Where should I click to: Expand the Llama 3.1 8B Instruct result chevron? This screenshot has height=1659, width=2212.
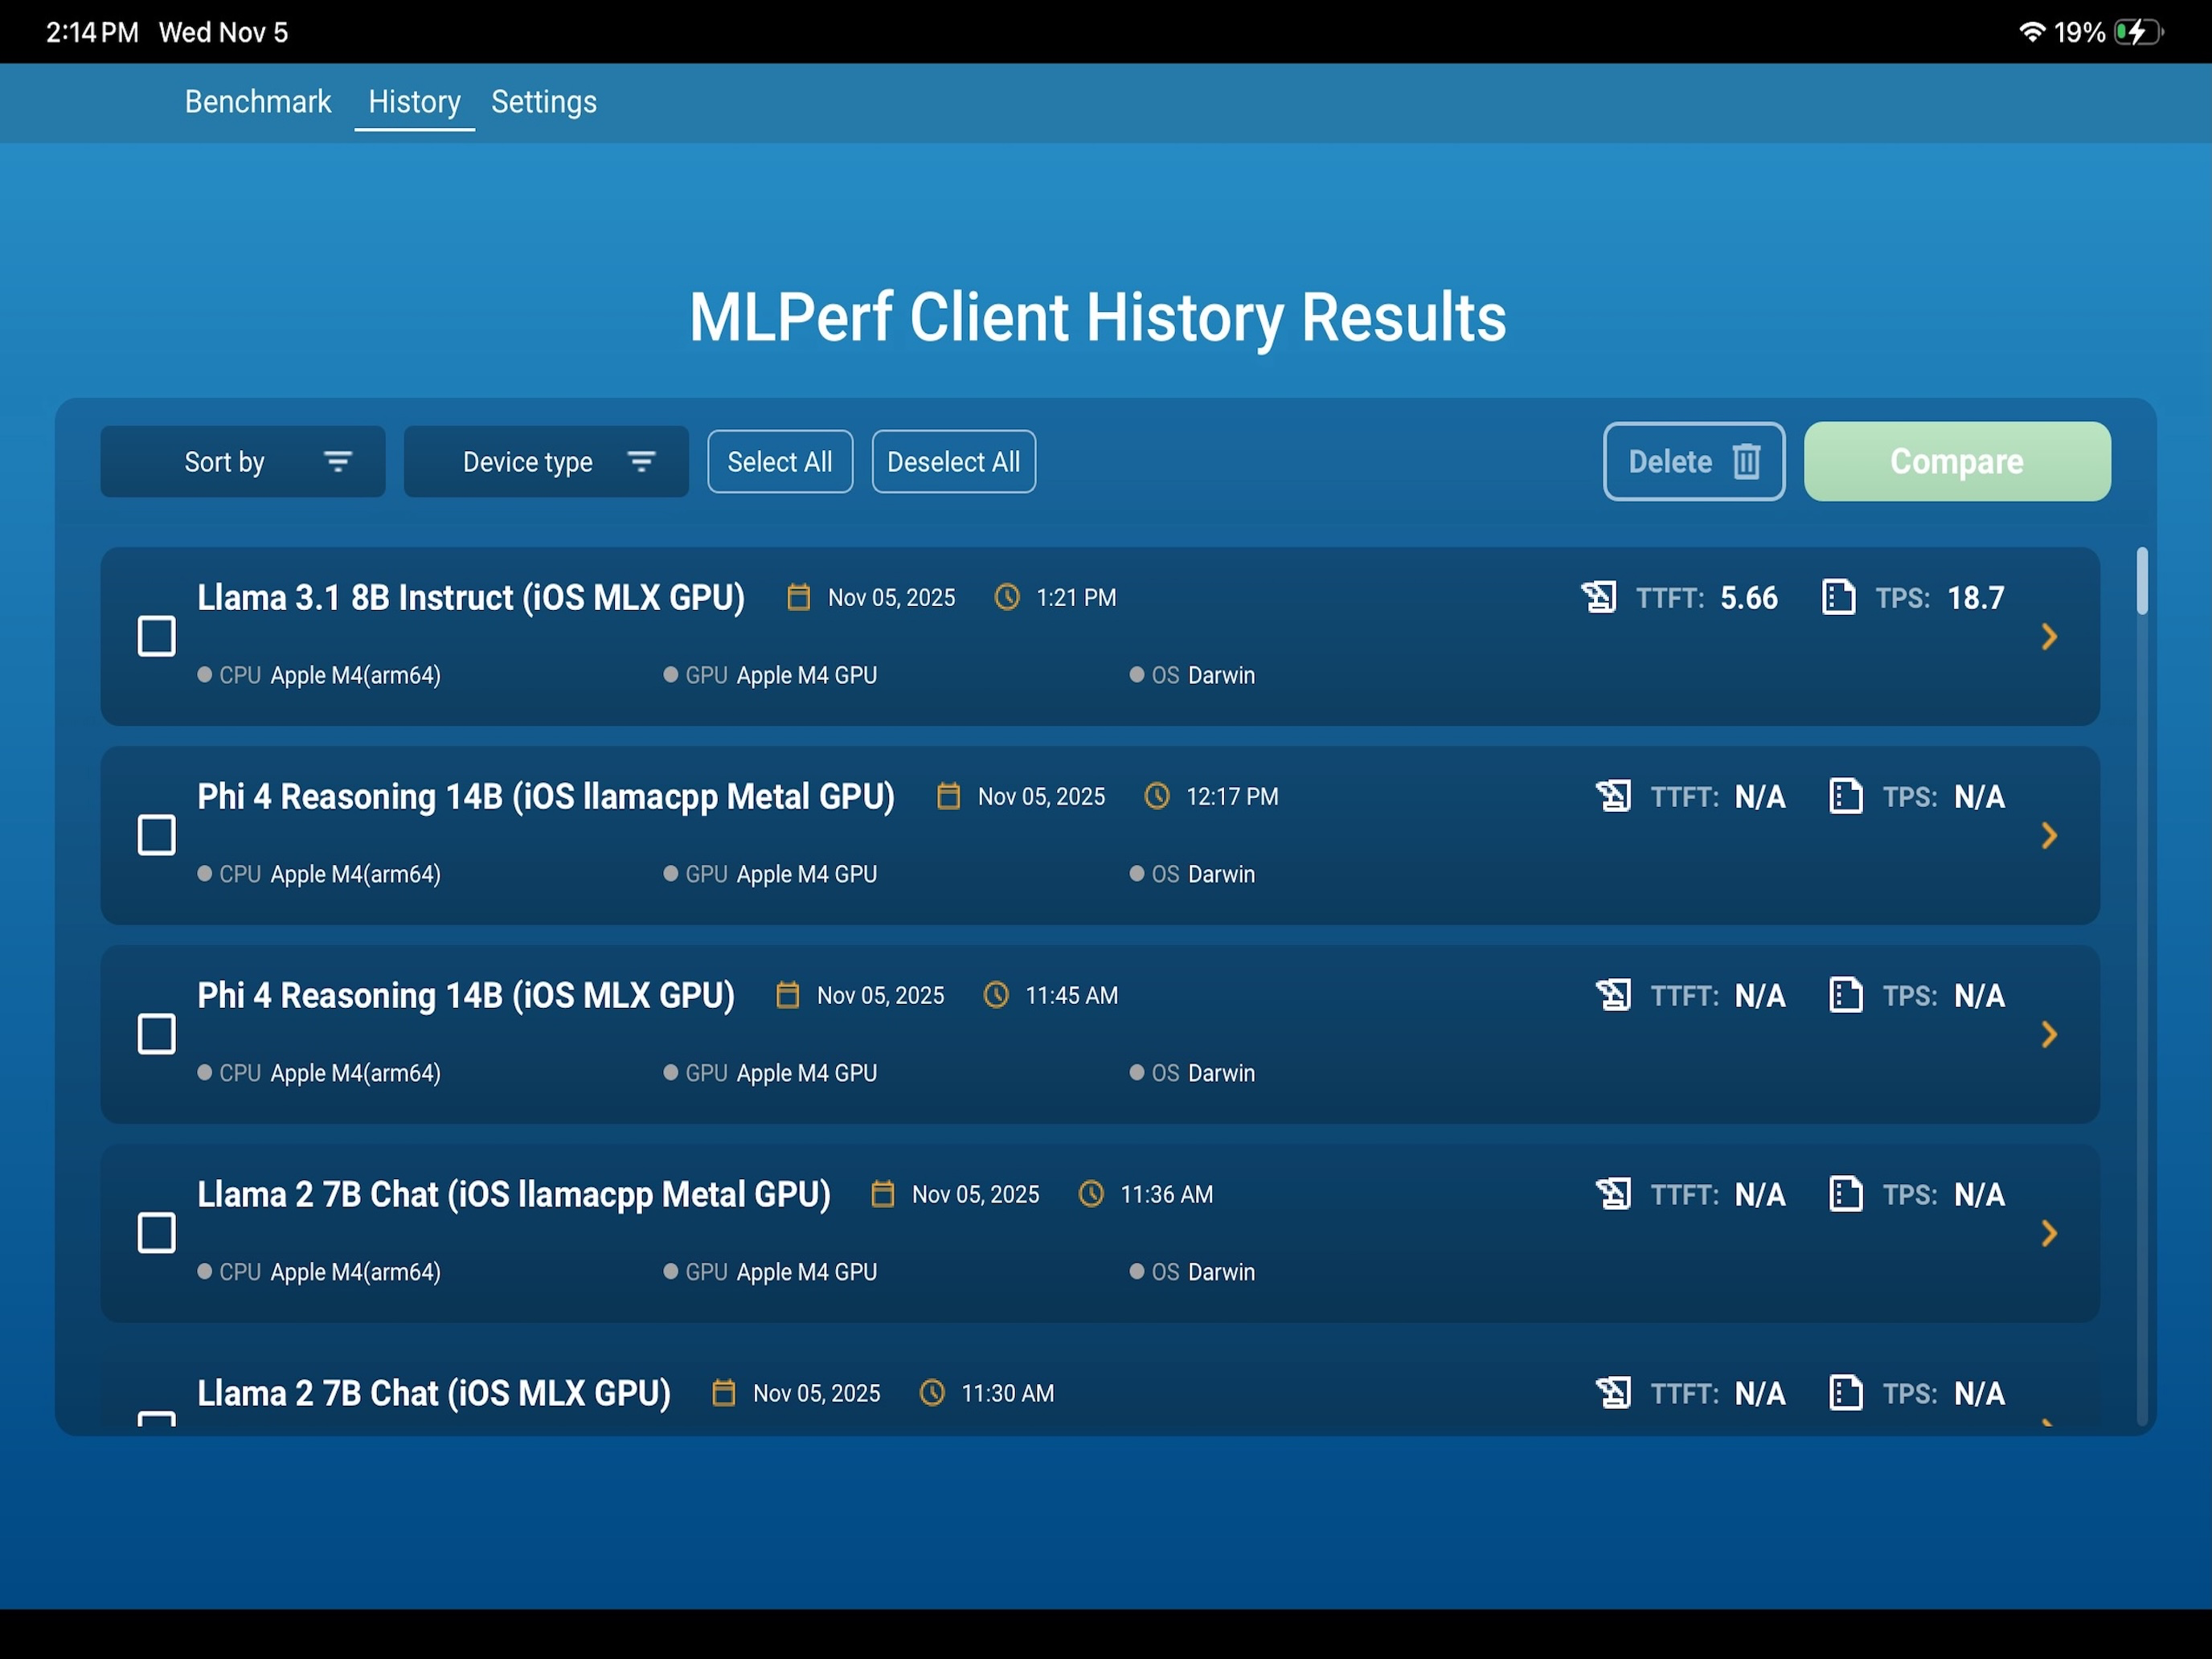point(2049,636)
